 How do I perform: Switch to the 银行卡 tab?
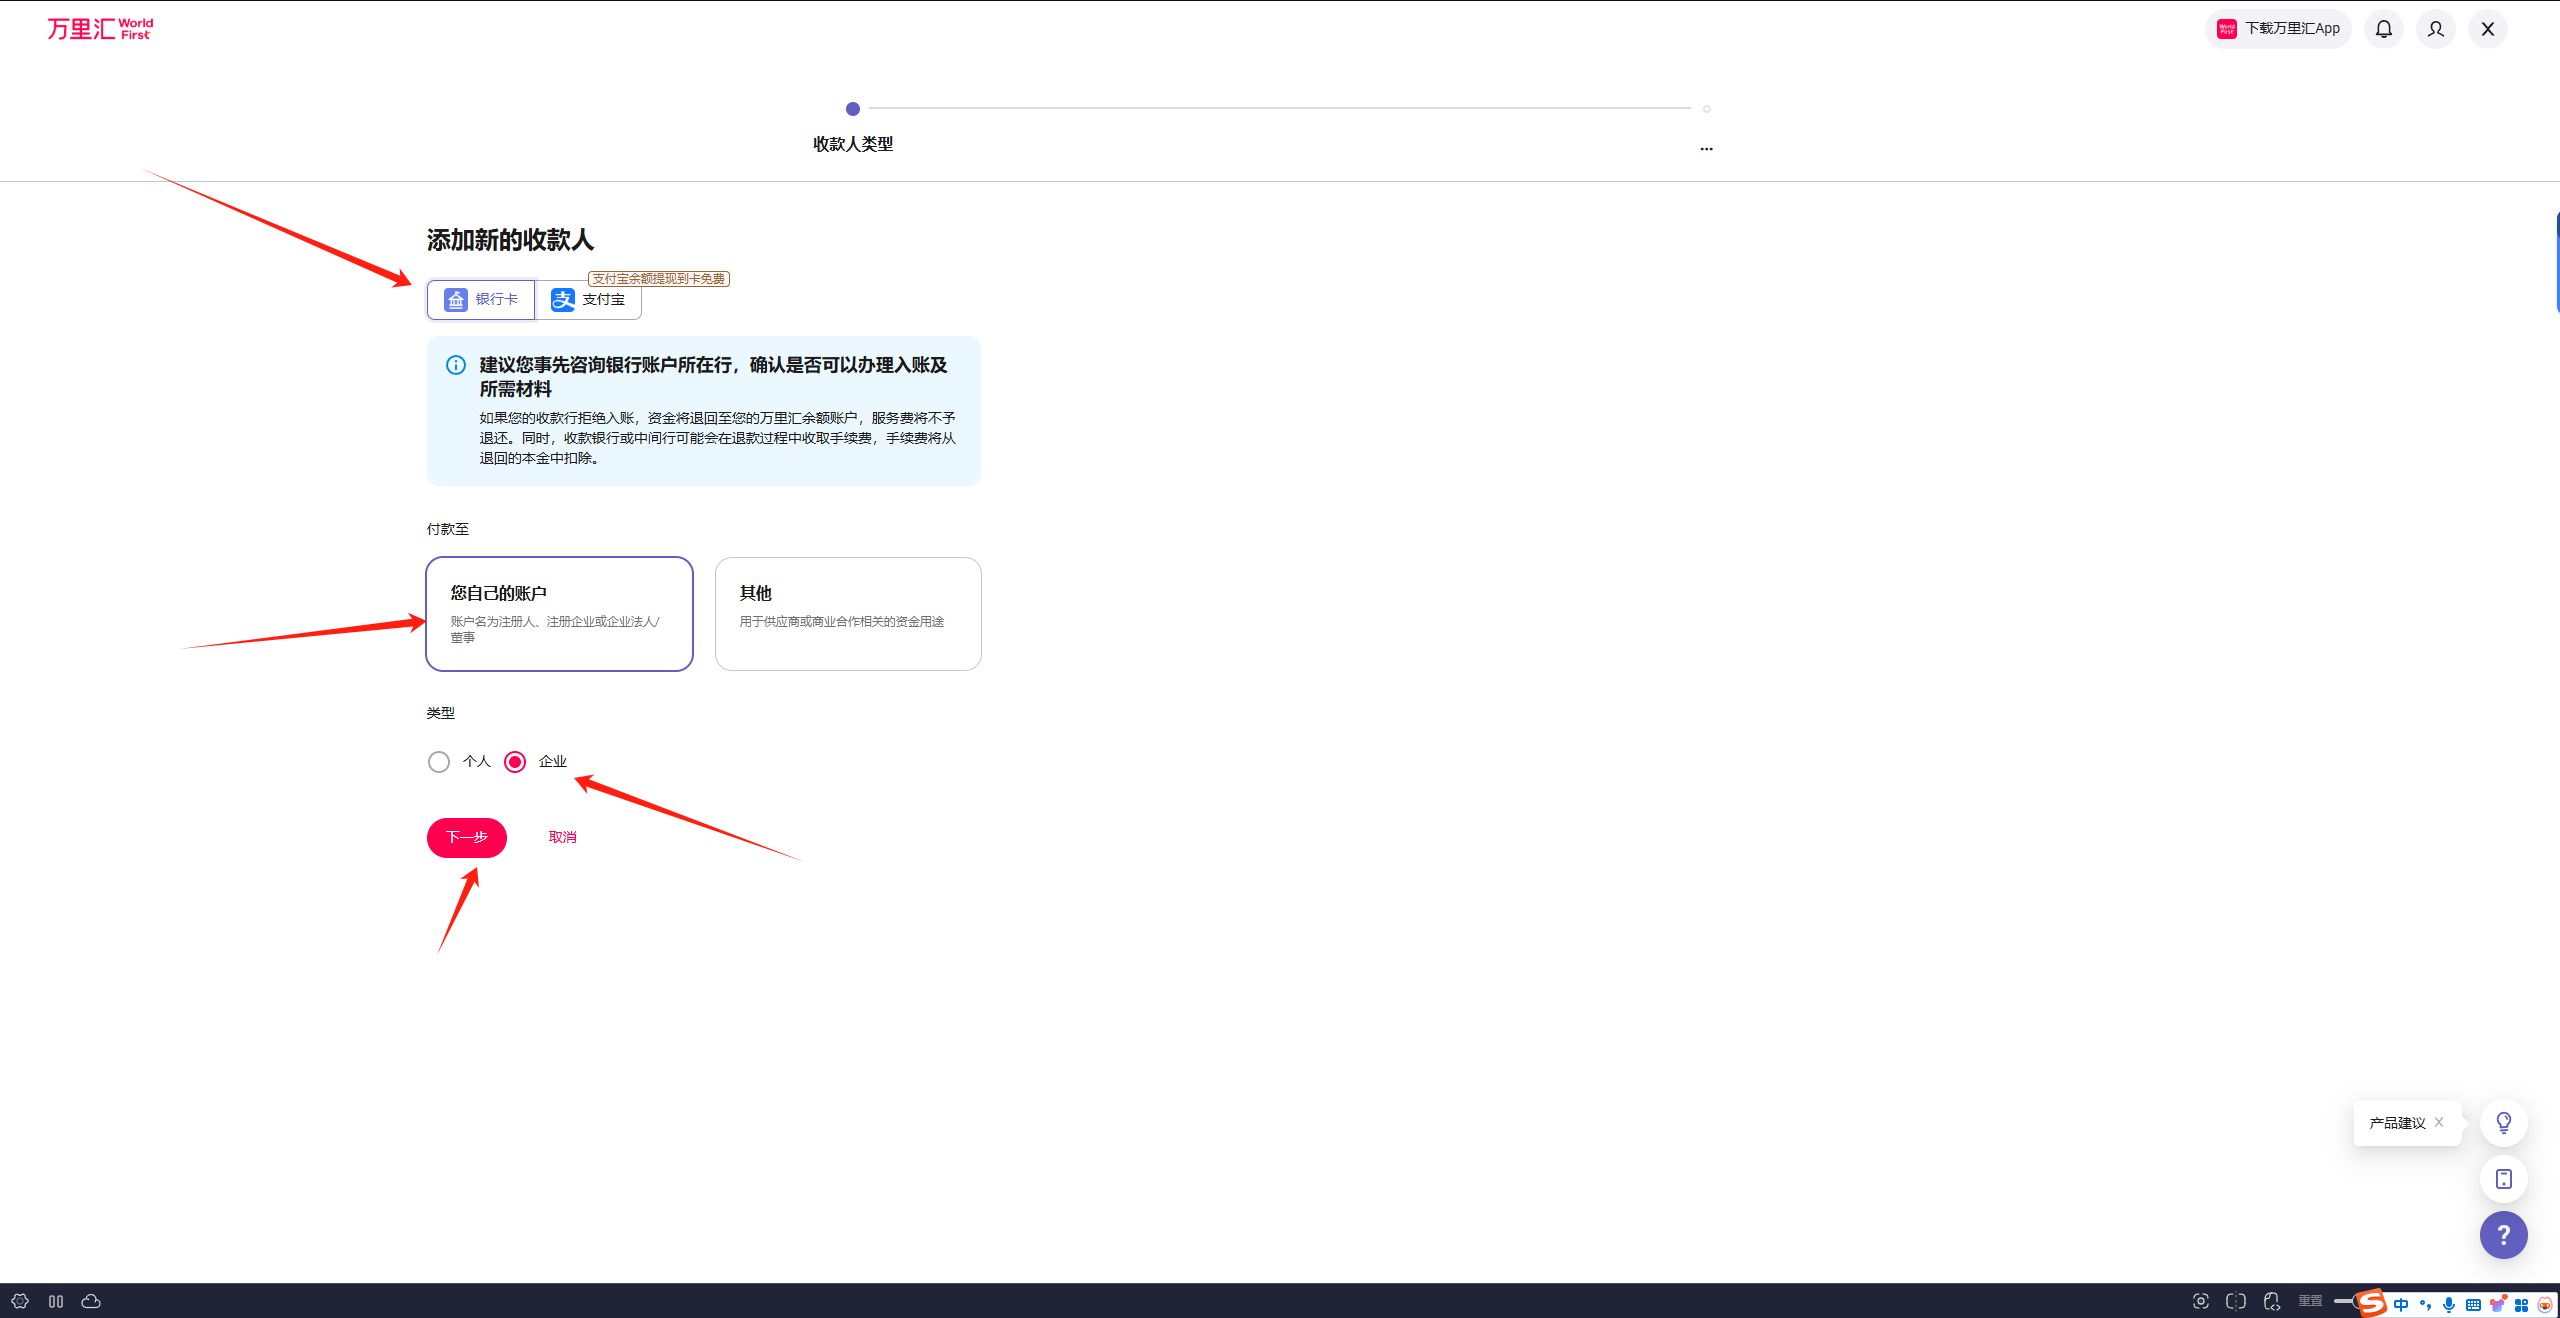tap(481, 300)
